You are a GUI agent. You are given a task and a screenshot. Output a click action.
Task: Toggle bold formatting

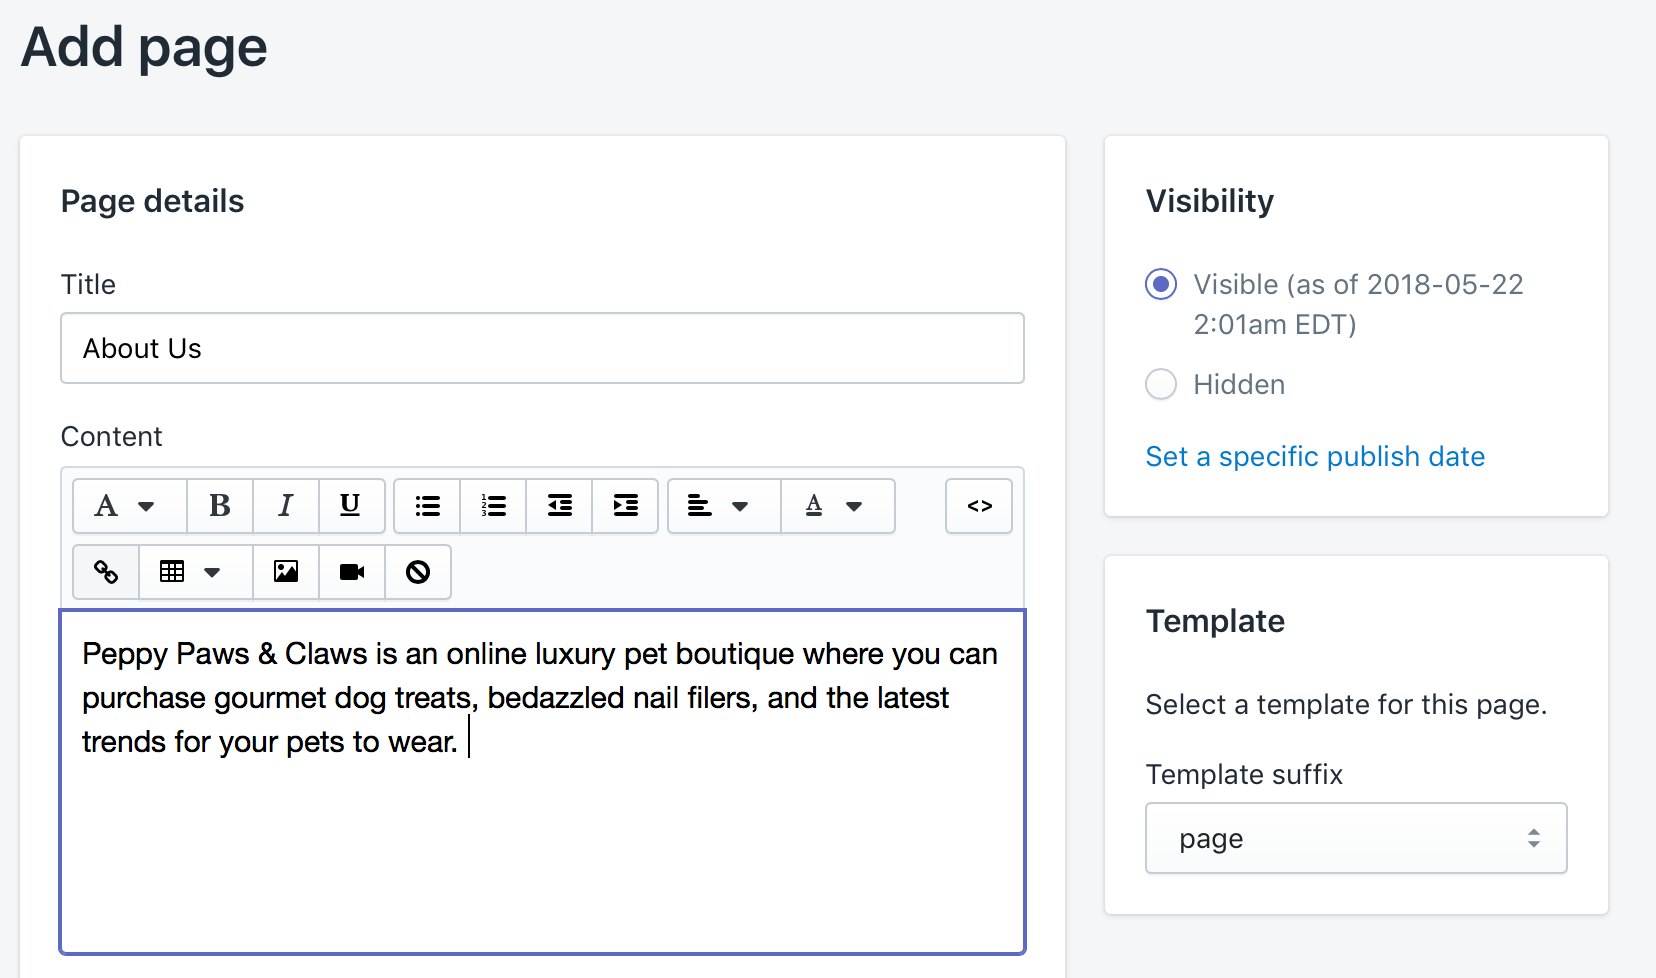pyautogui.click(x=220, y=506)
